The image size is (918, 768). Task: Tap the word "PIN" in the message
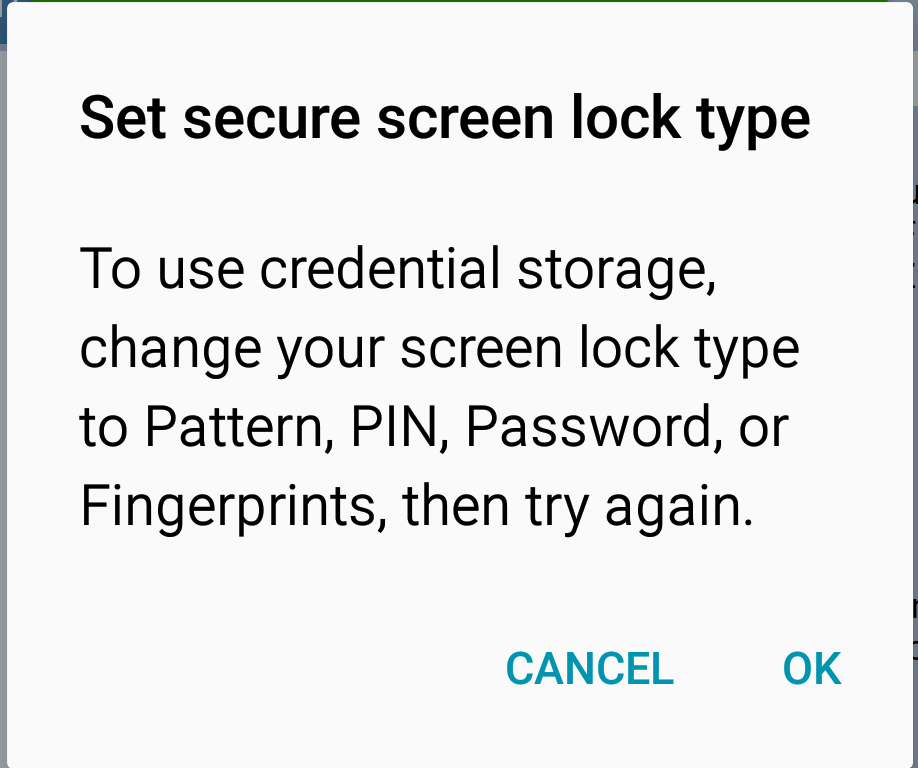click(395, 428)
